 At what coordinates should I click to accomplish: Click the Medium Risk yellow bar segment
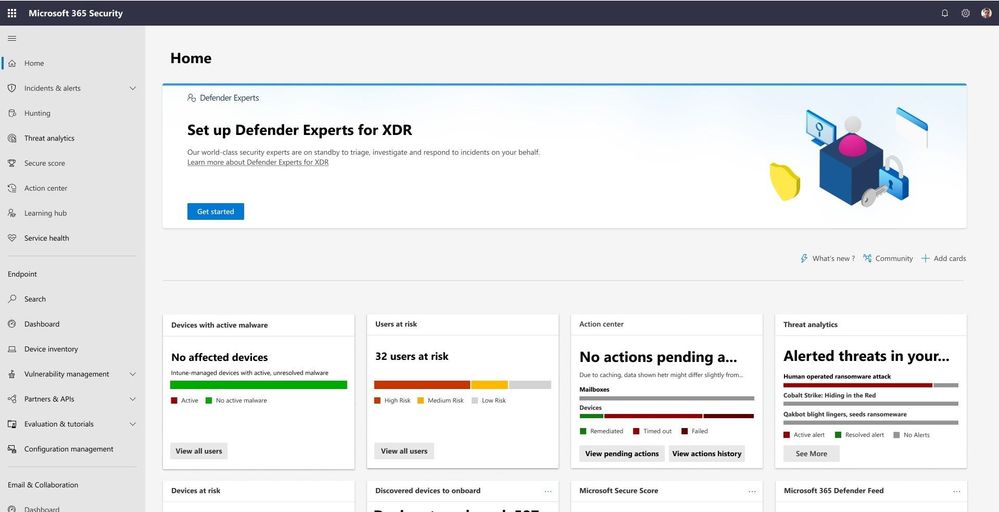click(489, 385)
